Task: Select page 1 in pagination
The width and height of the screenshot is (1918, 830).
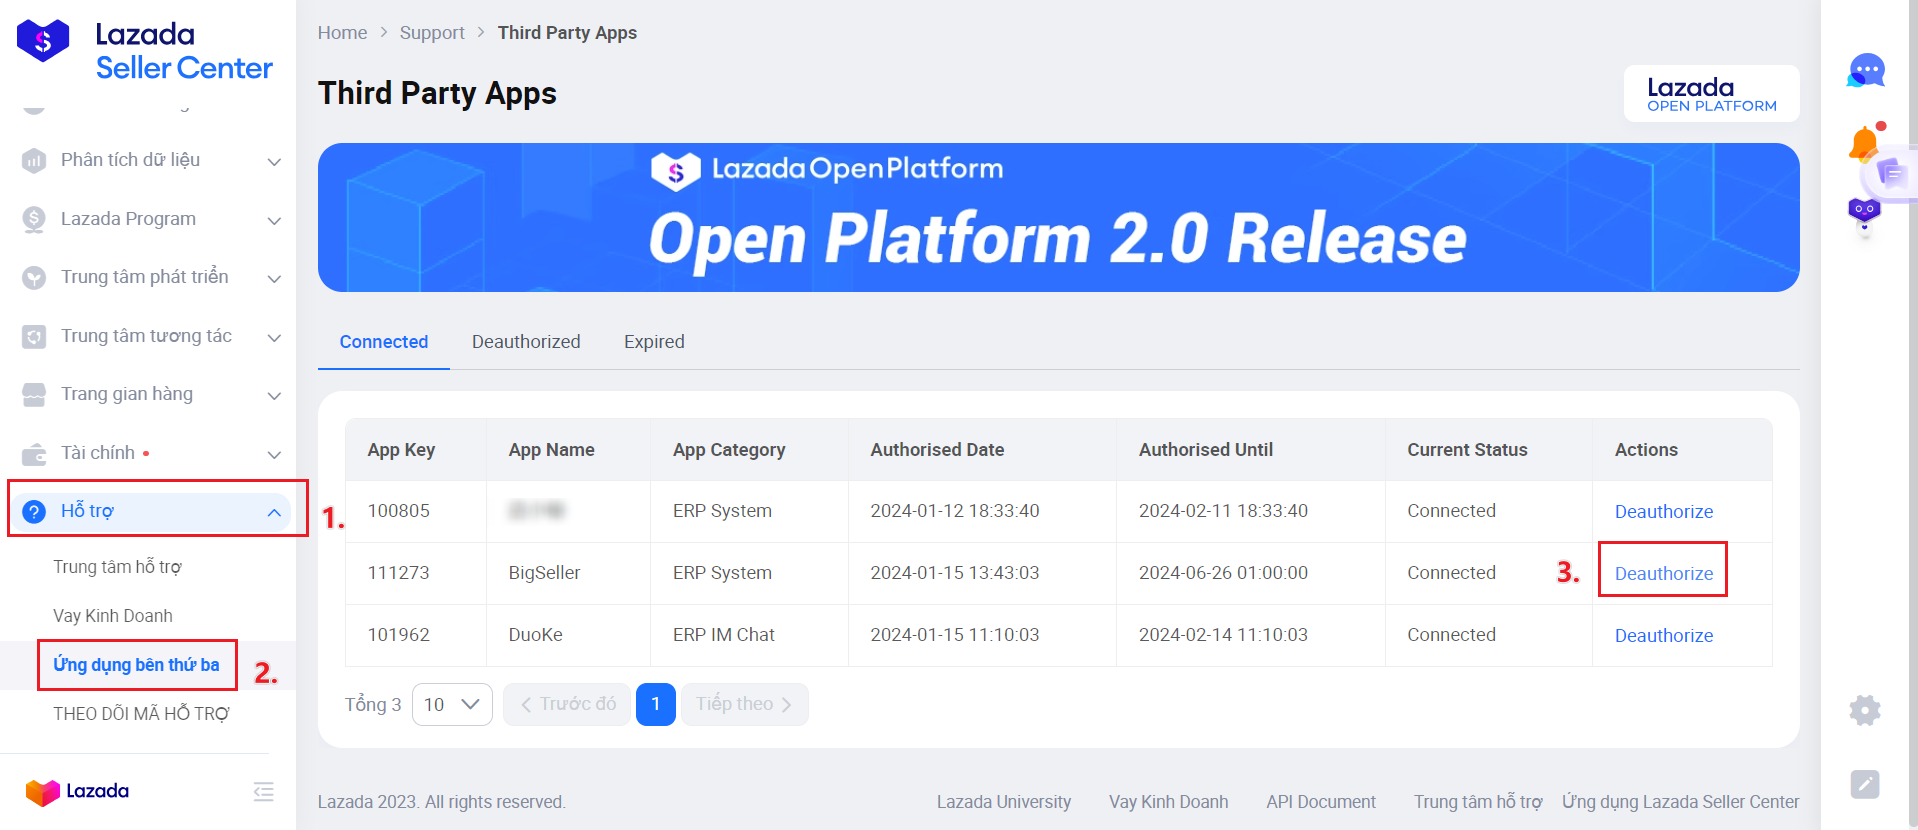Action: point(656,705)
